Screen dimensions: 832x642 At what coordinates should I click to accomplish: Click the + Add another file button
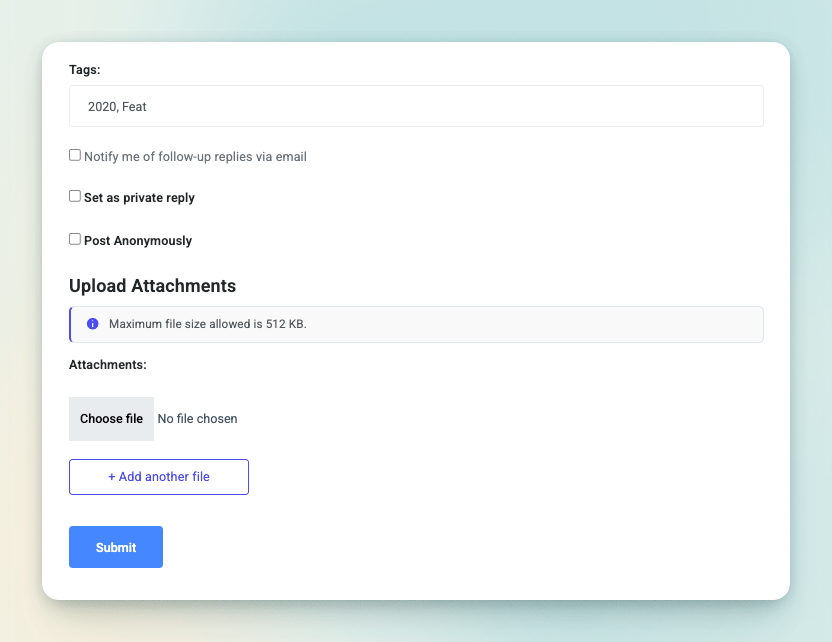pyautogui.click(x=159, y=477)
